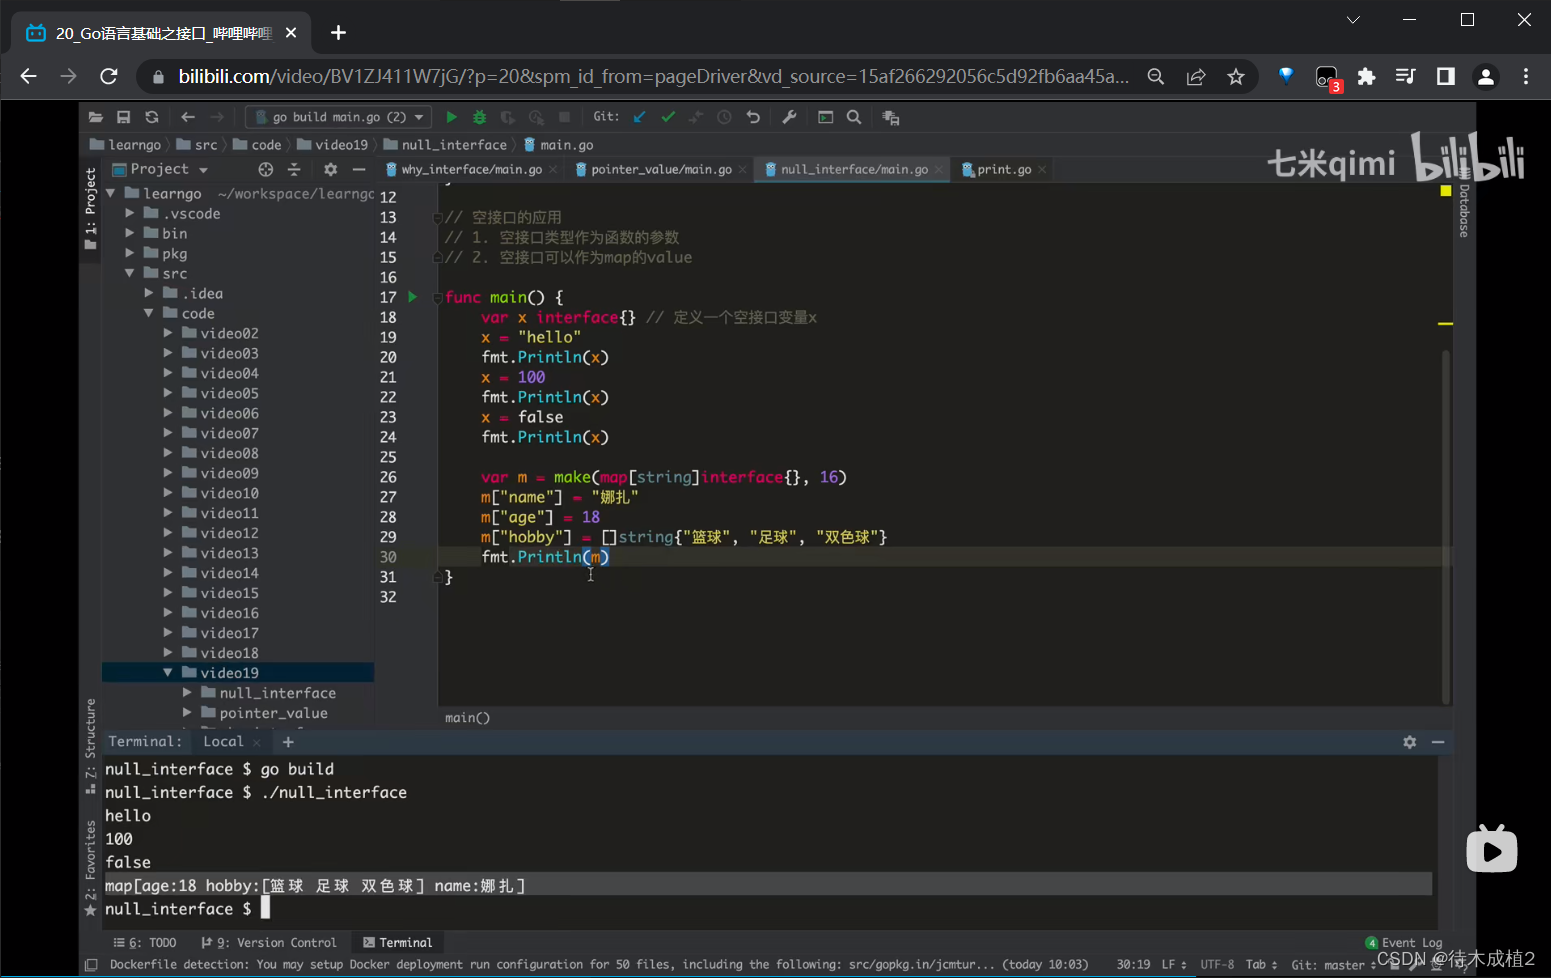Screen dimensions: 1551x978
Task: Click the collapse all icon in Project panel
Action: [x=294, y=169]
